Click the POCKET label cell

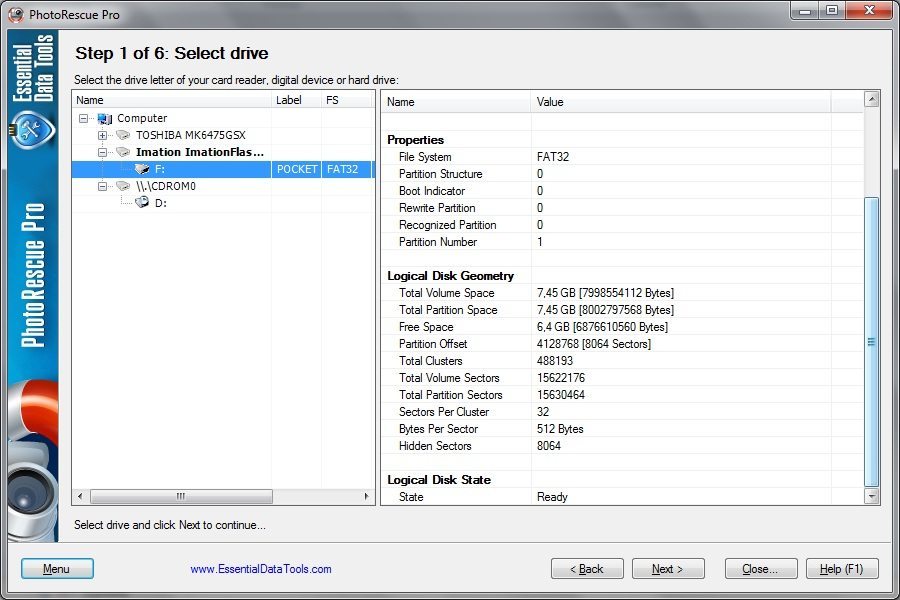[296, 169]
